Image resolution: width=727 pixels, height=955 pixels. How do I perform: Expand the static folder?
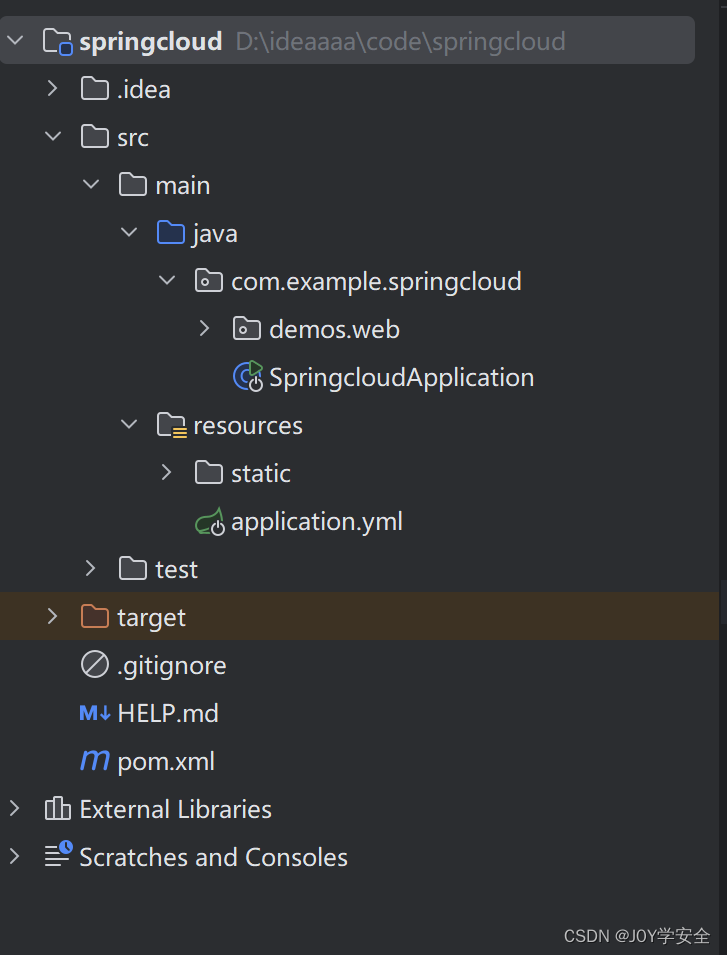pyautogui.click(x=166, y=472)
